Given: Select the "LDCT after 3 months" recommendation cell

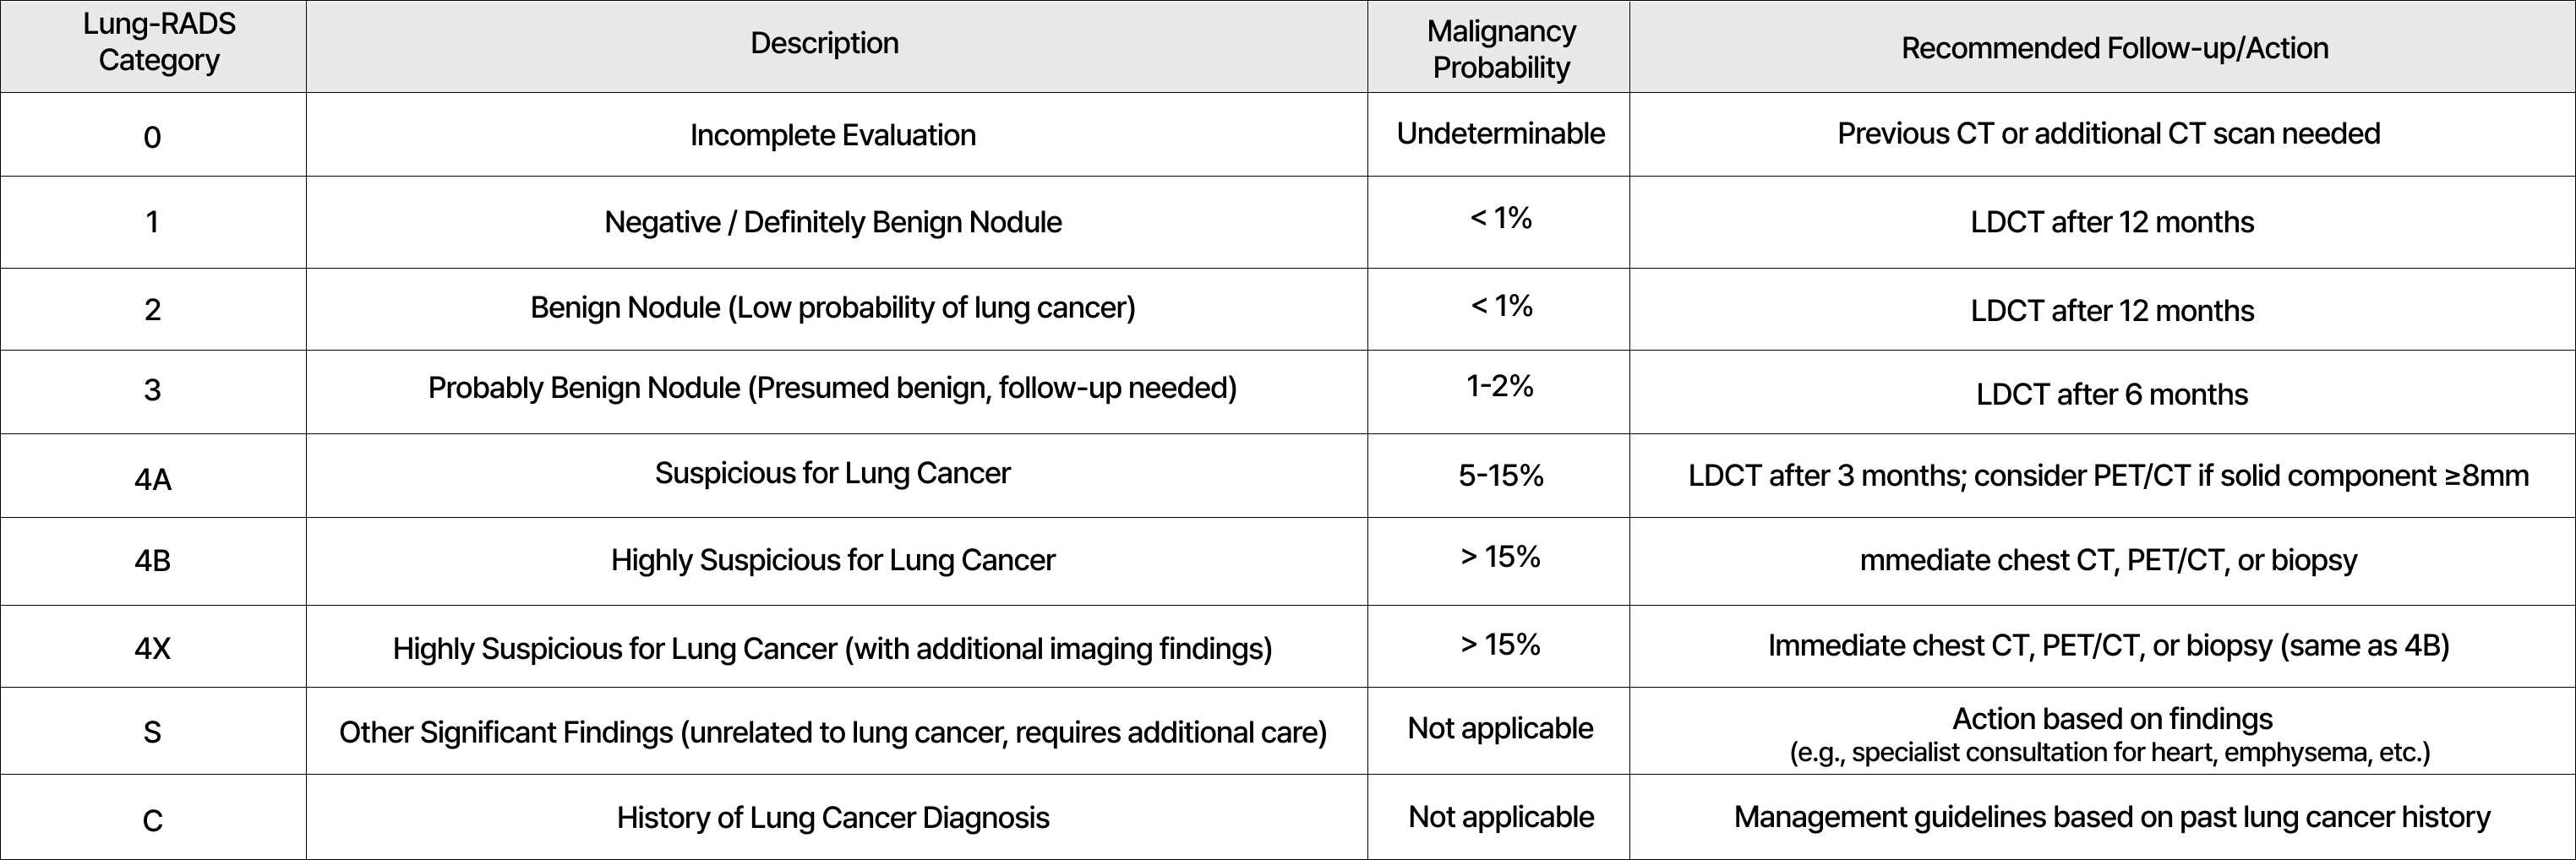Looking at the screenshot, I should [2108, 475].
